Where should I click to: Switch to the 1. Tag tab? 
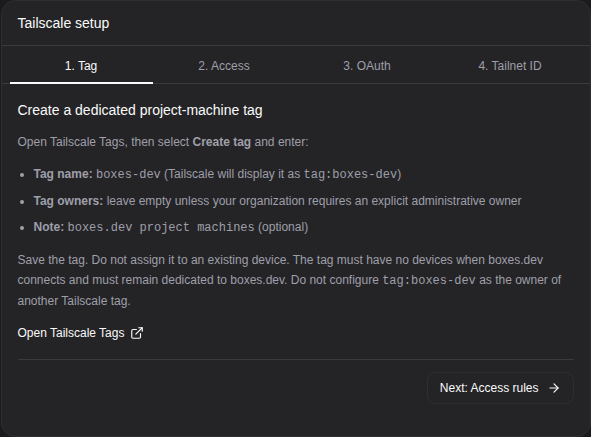[x=81, y=66]
